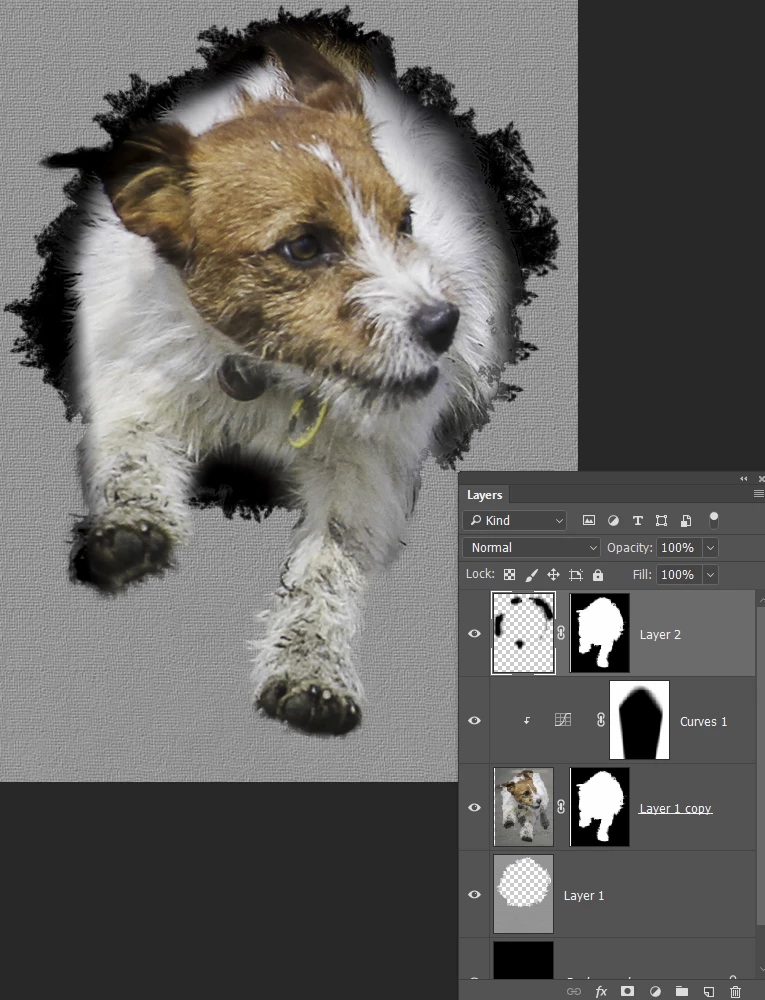765x1000 pixels.
Task: Click the Layer 1 name label
Action: (583, 895)
